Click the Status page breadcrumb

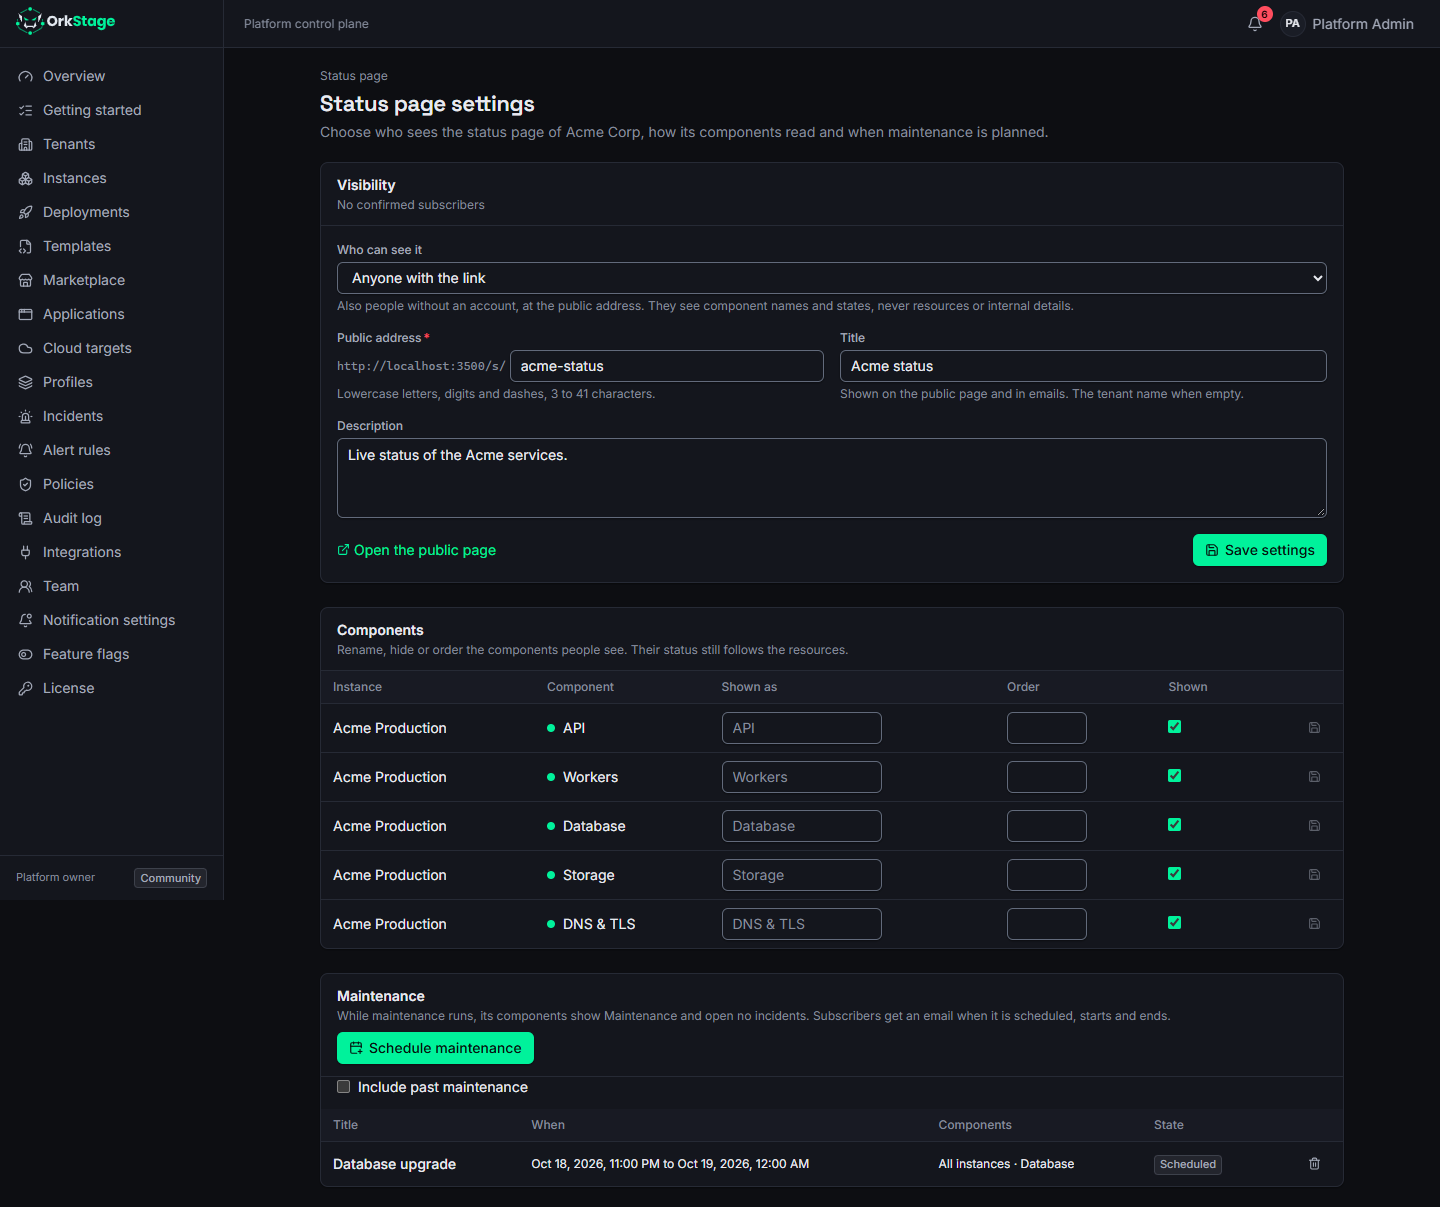point(354,76)
